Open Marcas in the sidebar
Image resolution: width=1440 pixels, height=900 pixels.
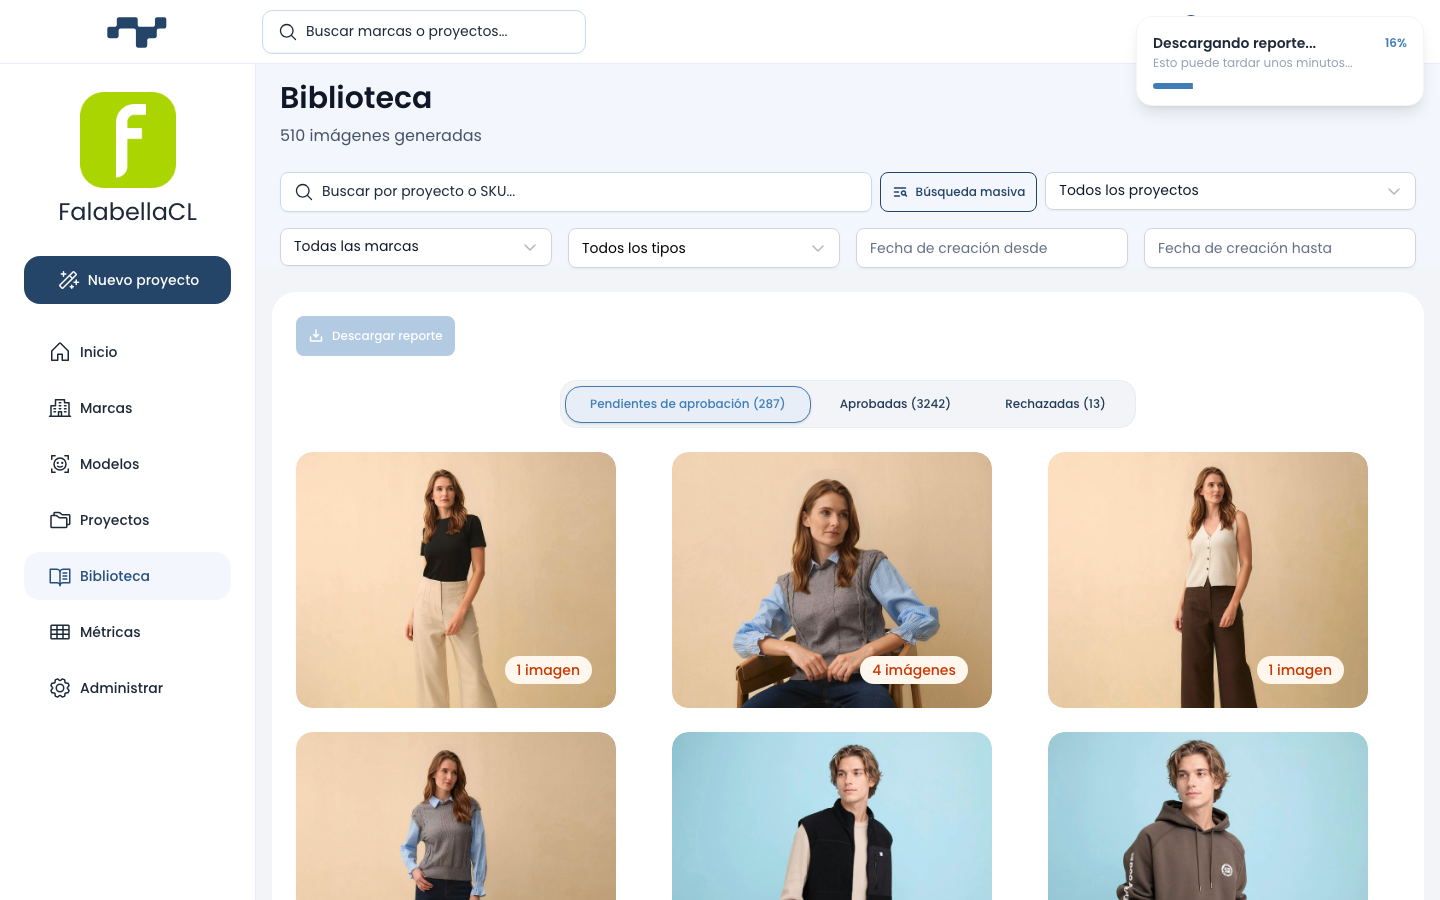(127, 408)
